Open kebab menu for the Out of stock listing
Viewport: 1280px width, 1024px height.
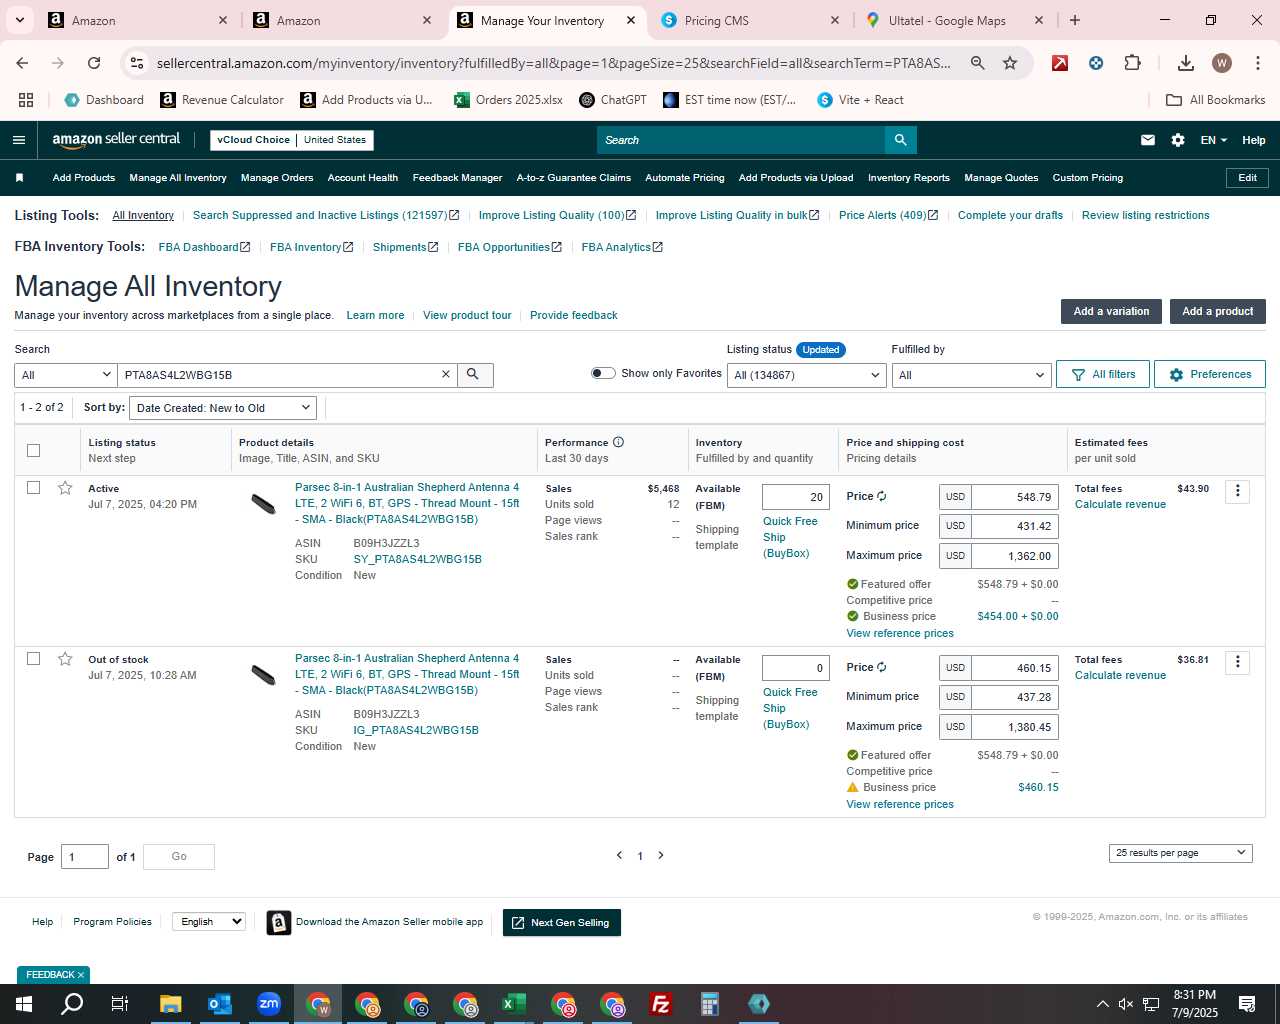[1237, 662]
